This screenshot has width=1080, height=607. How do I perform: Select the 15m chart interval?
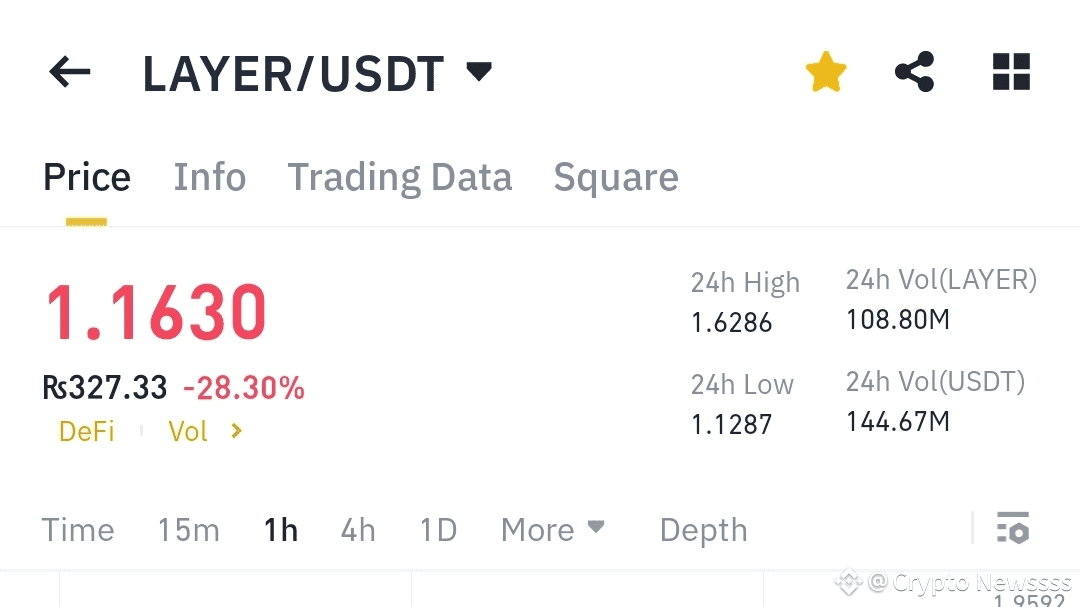point(188,529)
